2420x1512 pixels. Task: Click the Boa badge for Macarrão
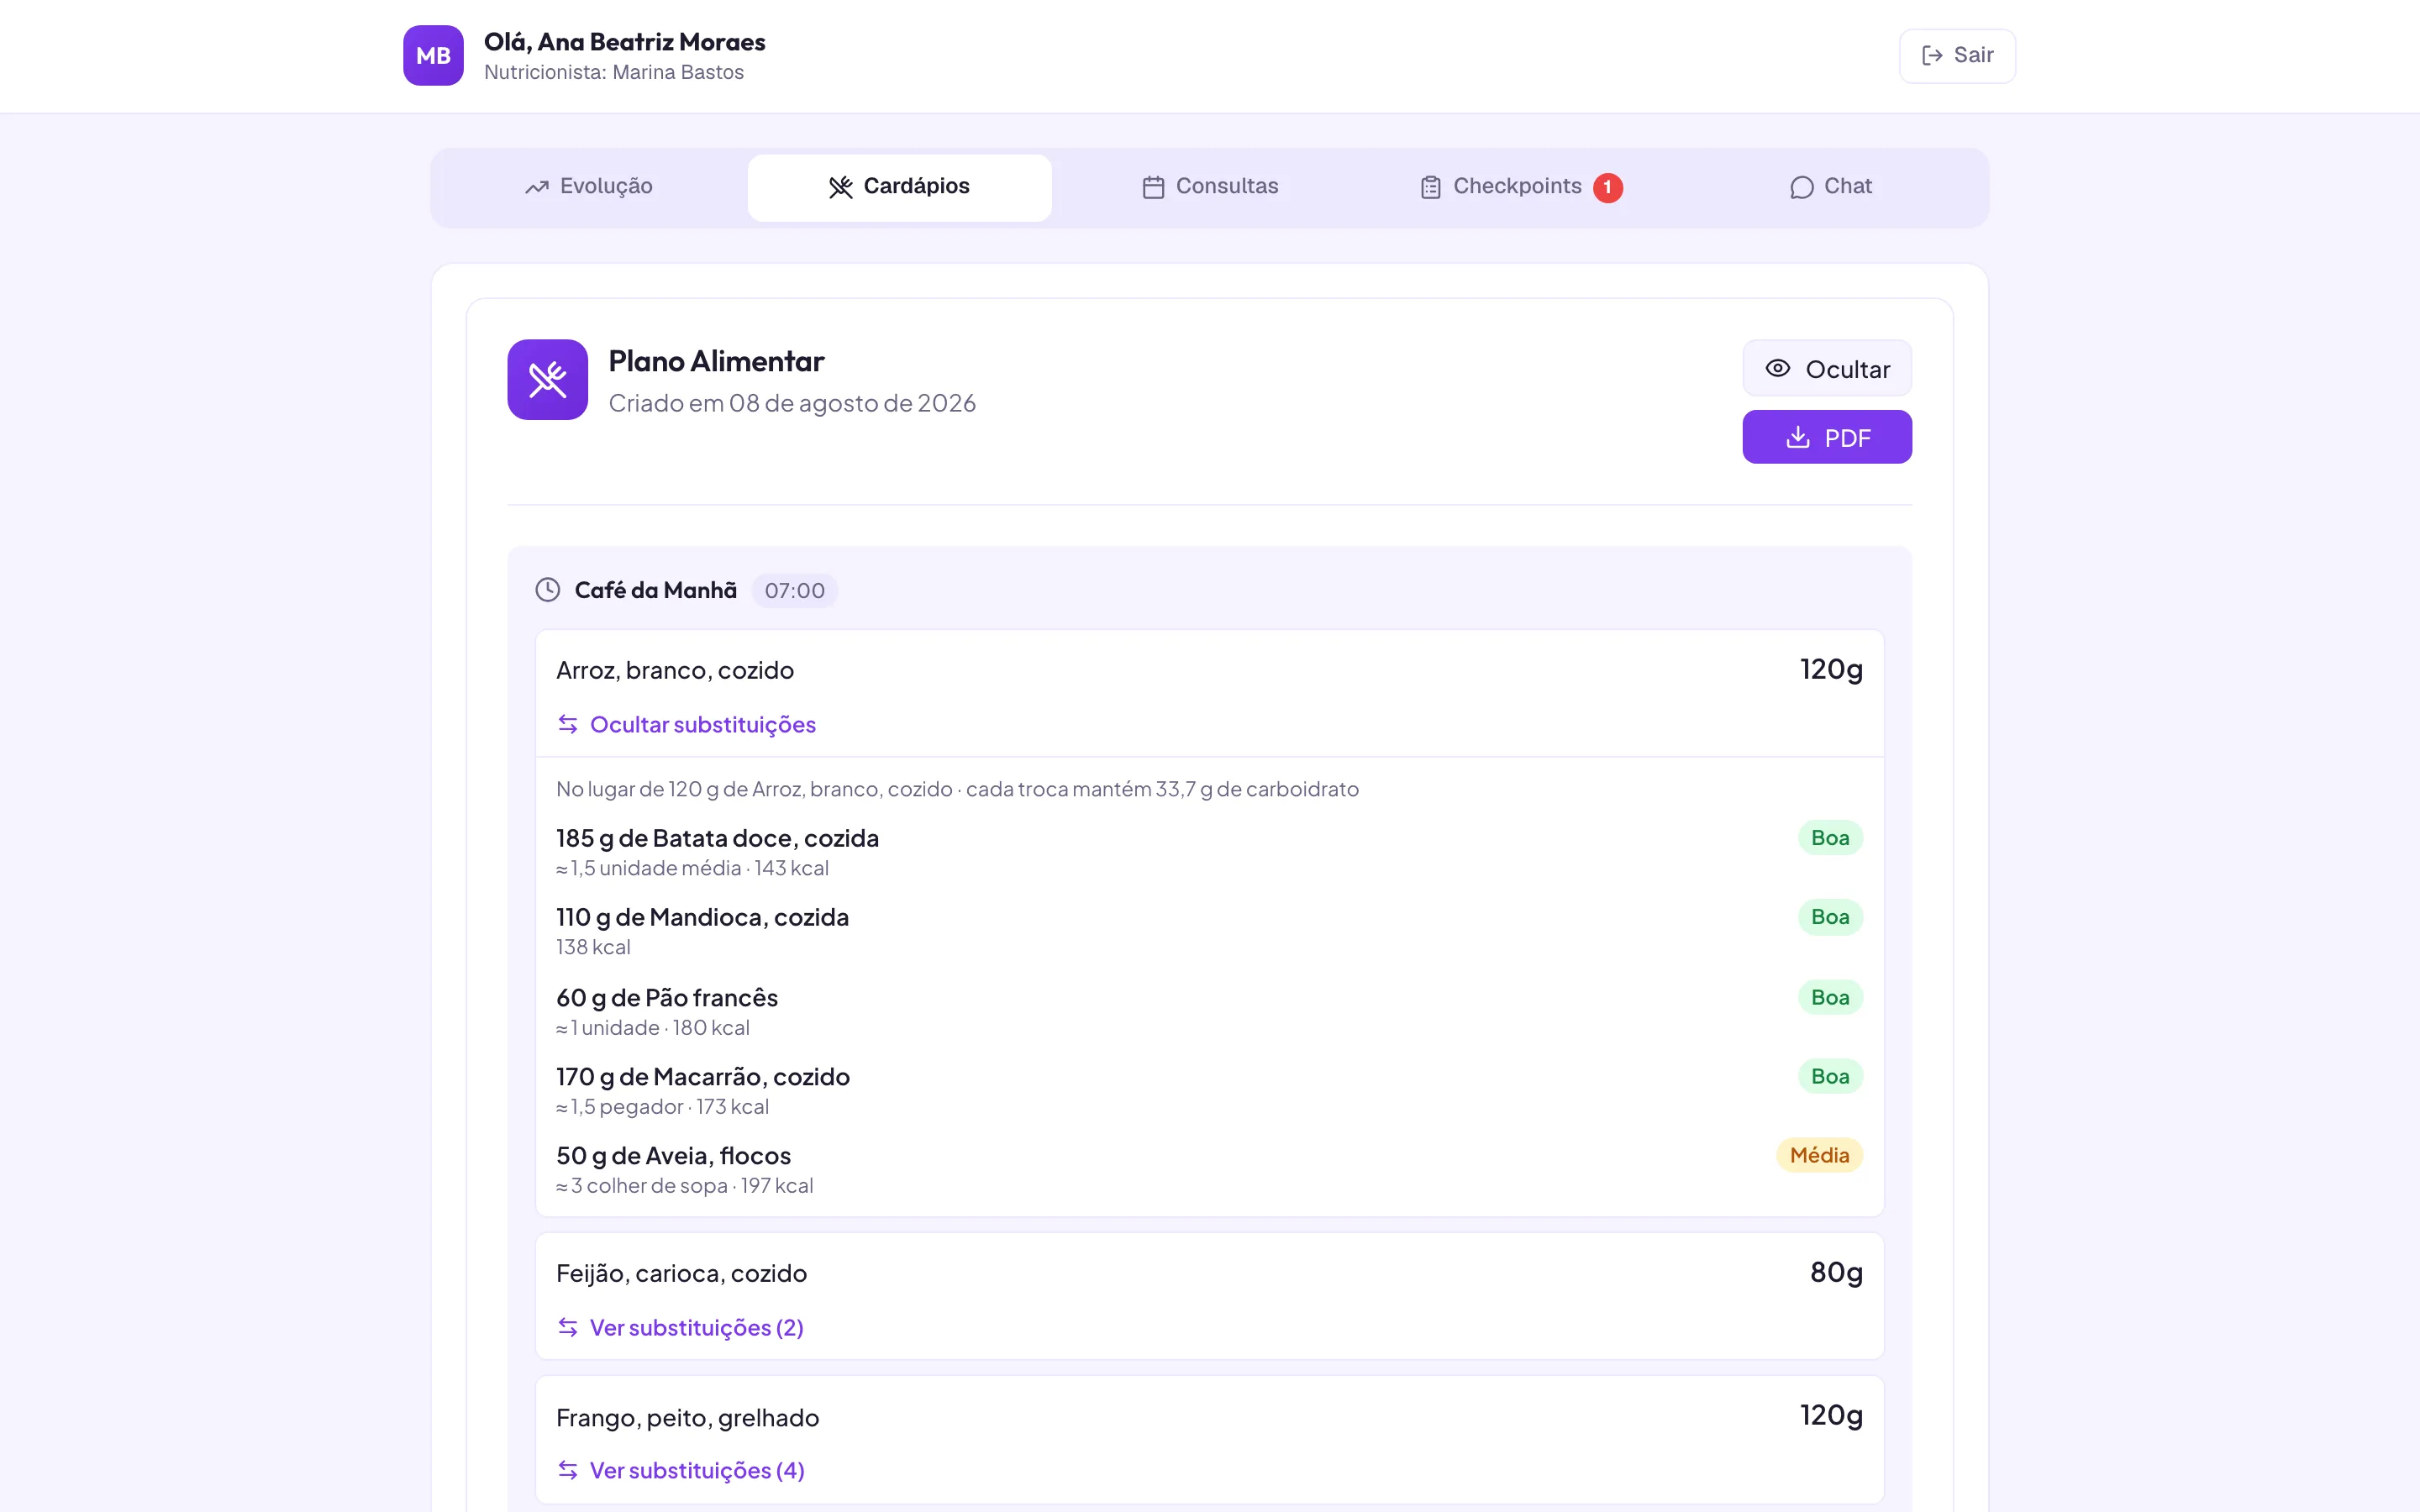[x=1830, y=1077]
